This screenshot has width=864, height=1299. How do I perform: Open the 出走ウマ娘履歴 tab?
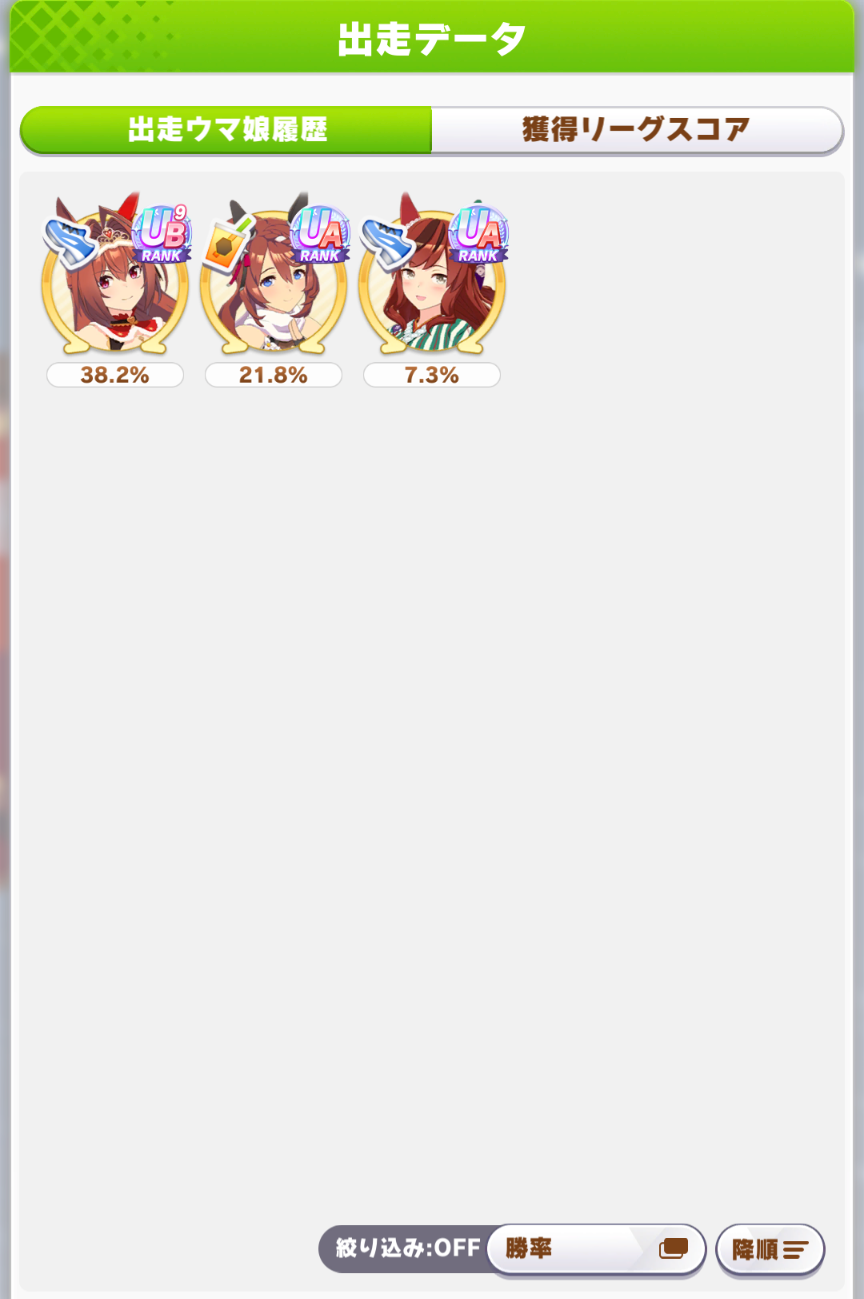coord(227,130)
